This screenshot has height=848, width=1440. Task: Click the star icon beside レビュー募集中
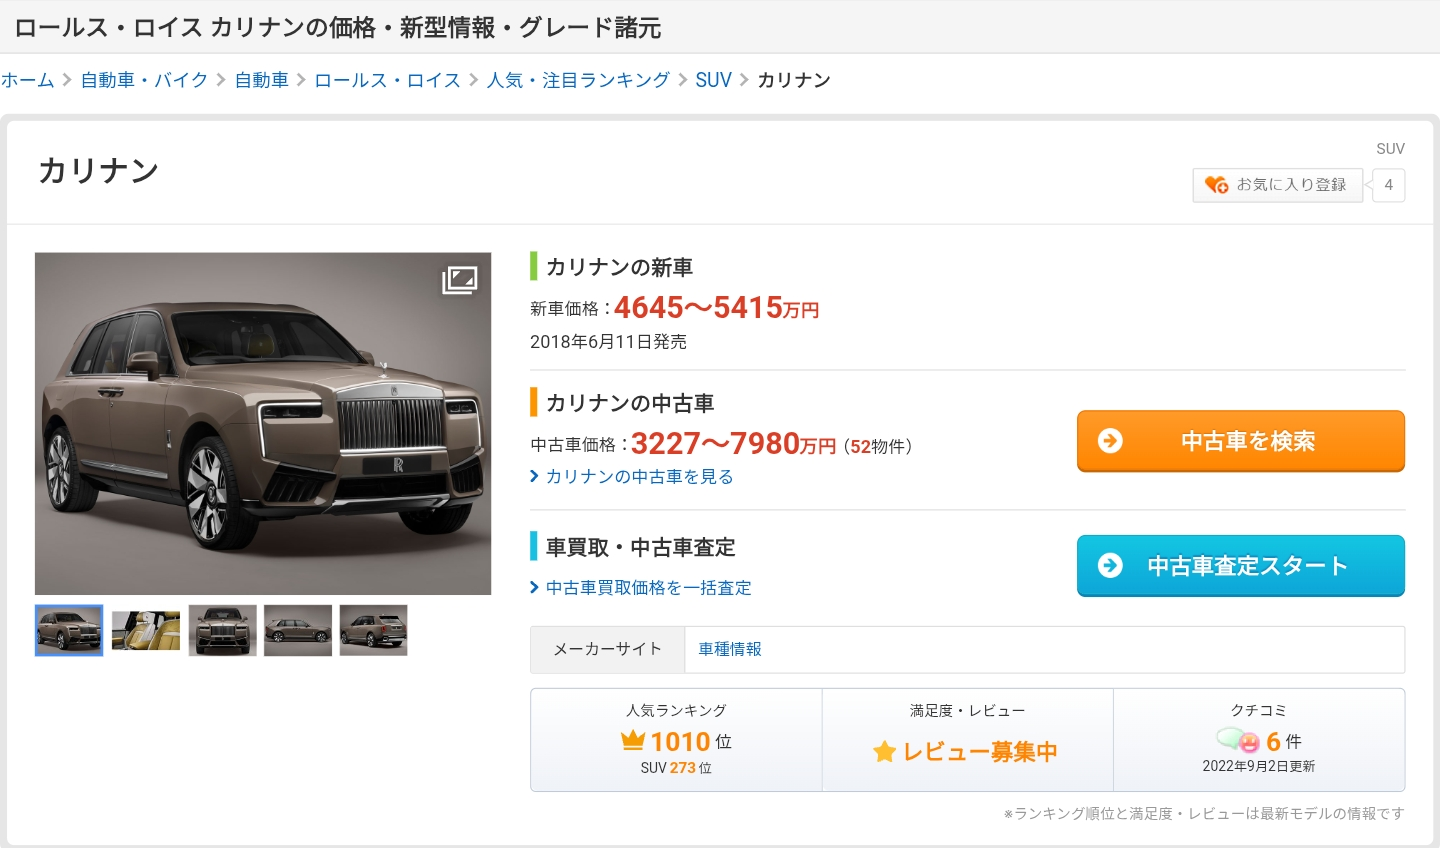click(884, 752)
